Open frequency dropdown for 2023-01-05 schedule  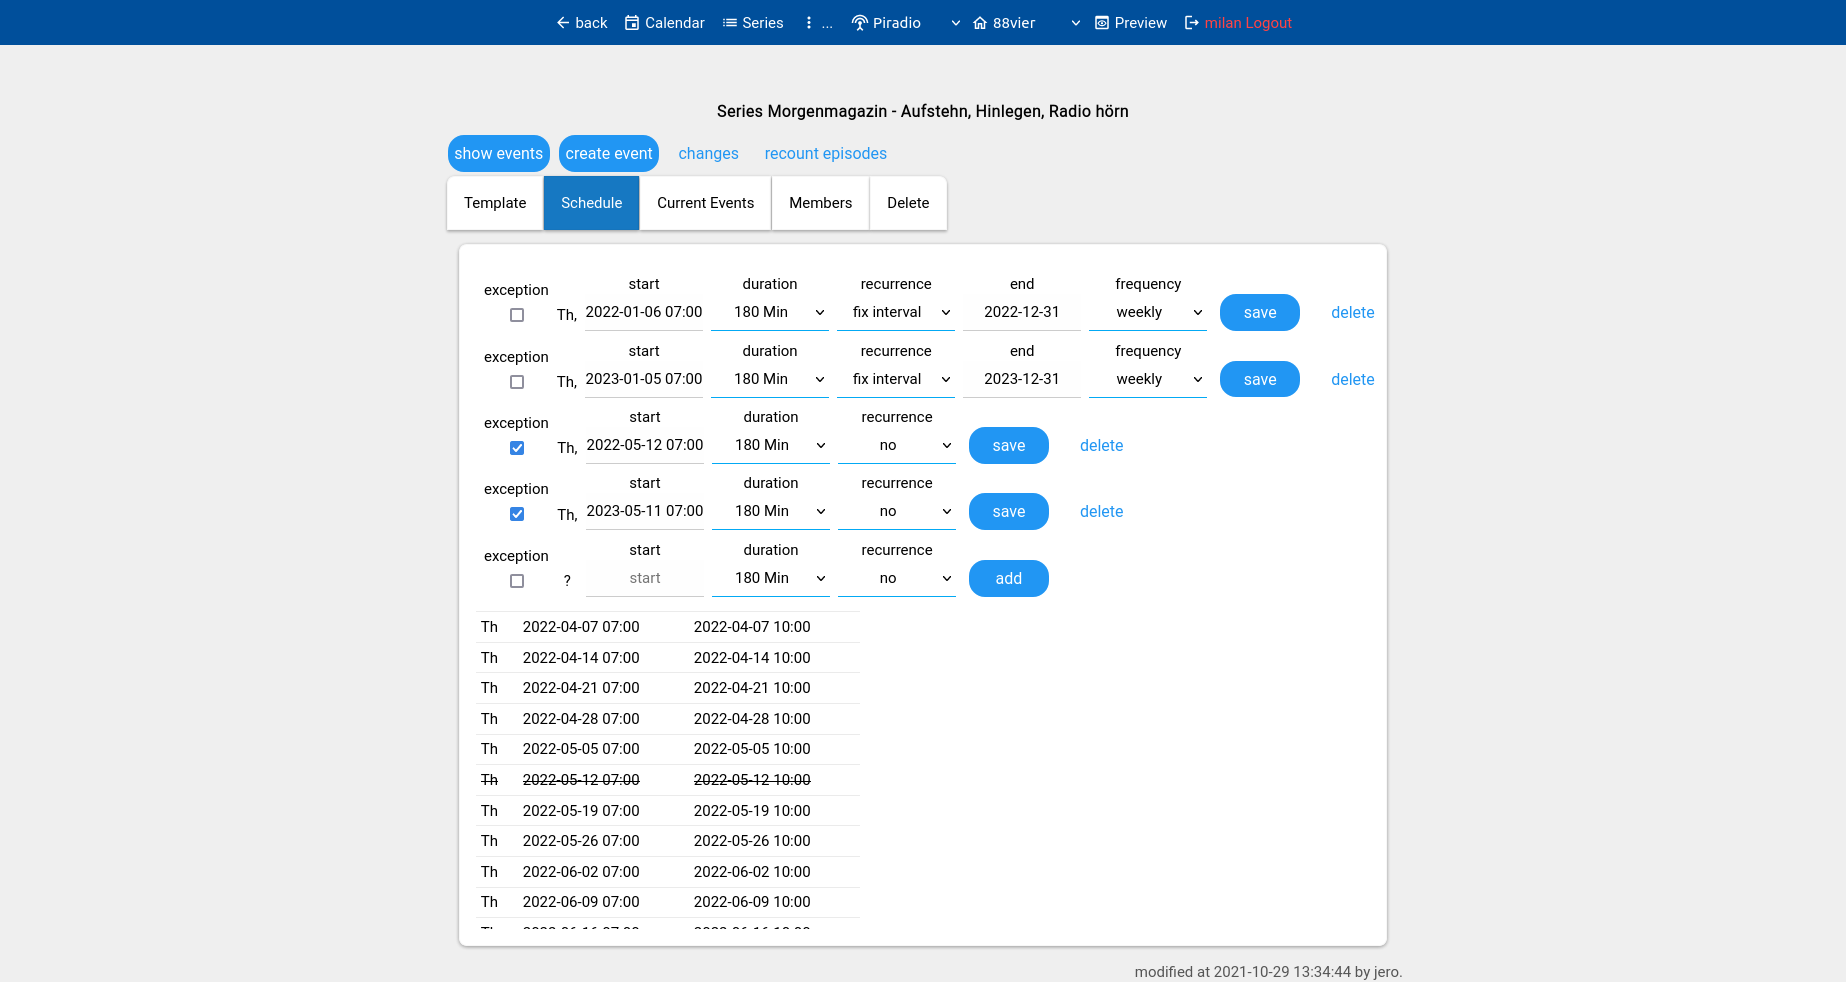(x=1147, y=379)
